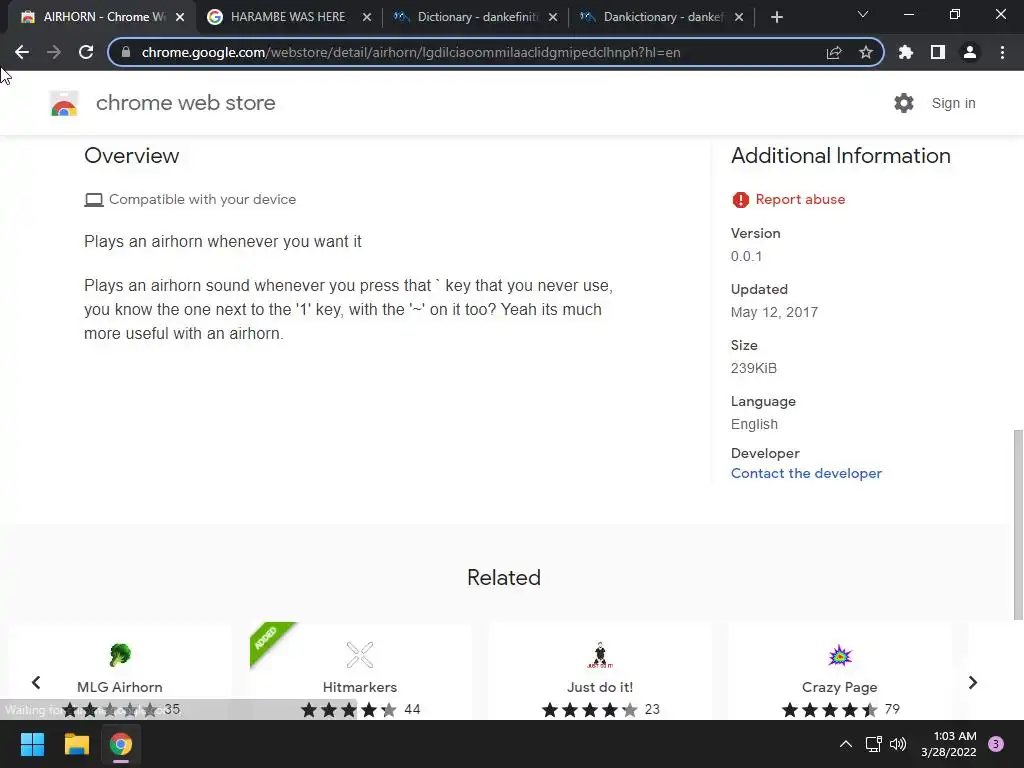The image size is (1024, 768).
Task: Click the Compatible with your device laptop icon
Action: (x=94, y=200)
